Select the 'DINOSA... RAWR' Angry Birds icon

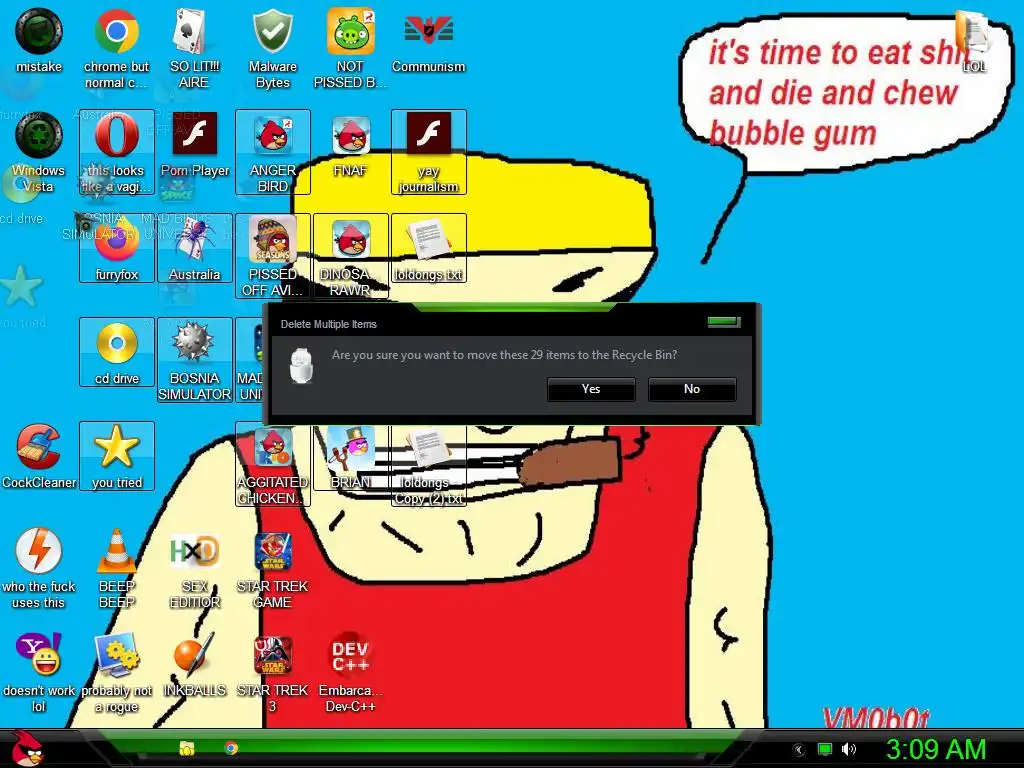coord(351,256)
